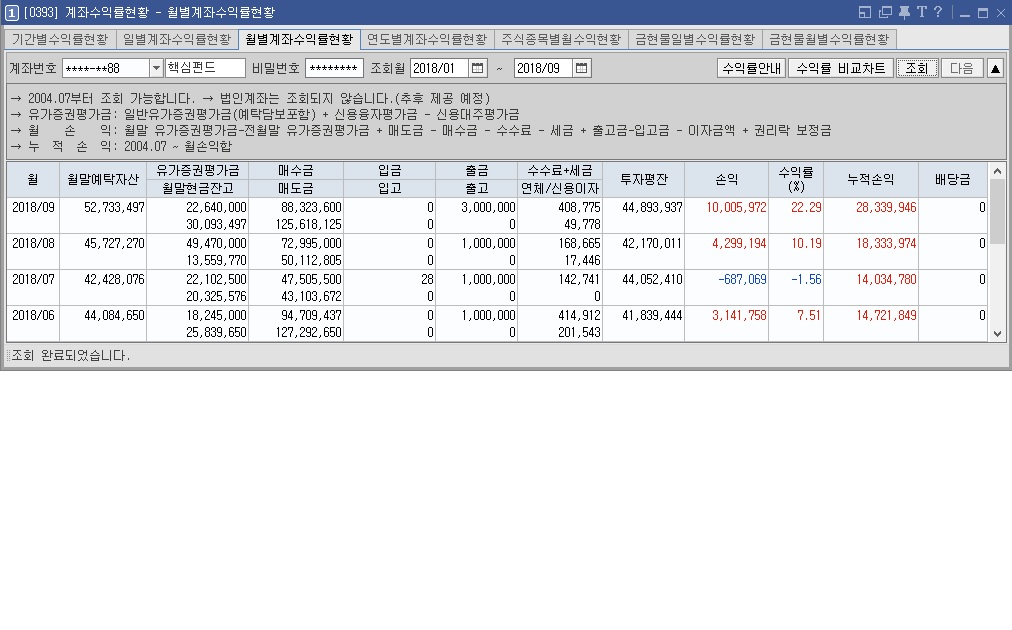Click the scrollbar up arrow on the table
The width and height of the screenshot is (1012, 630).
point(998,170)
